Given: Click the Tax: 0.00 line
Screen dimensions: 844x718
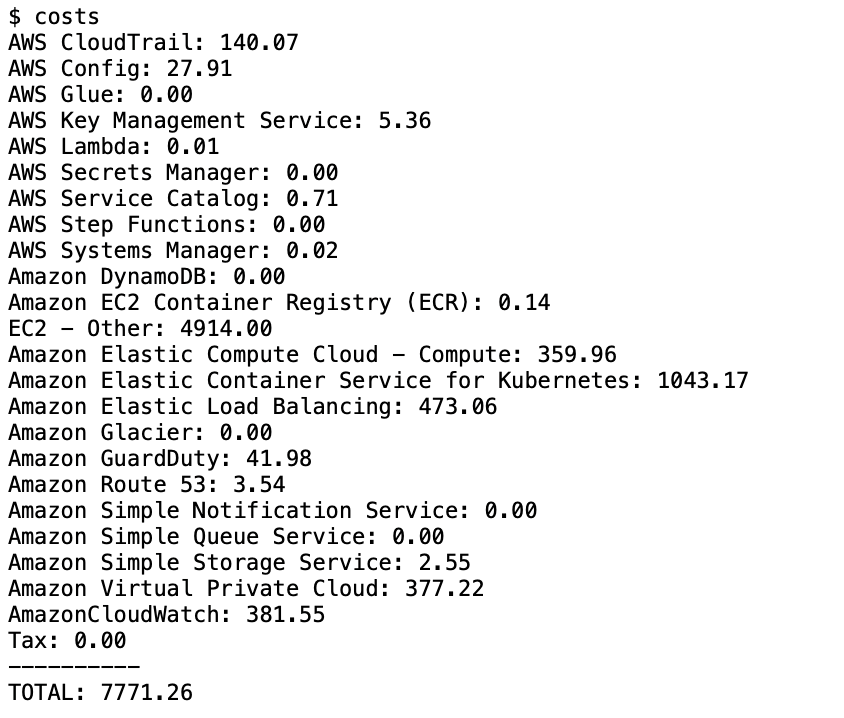Looking at the screenshot, I should (x=67, y=641).
